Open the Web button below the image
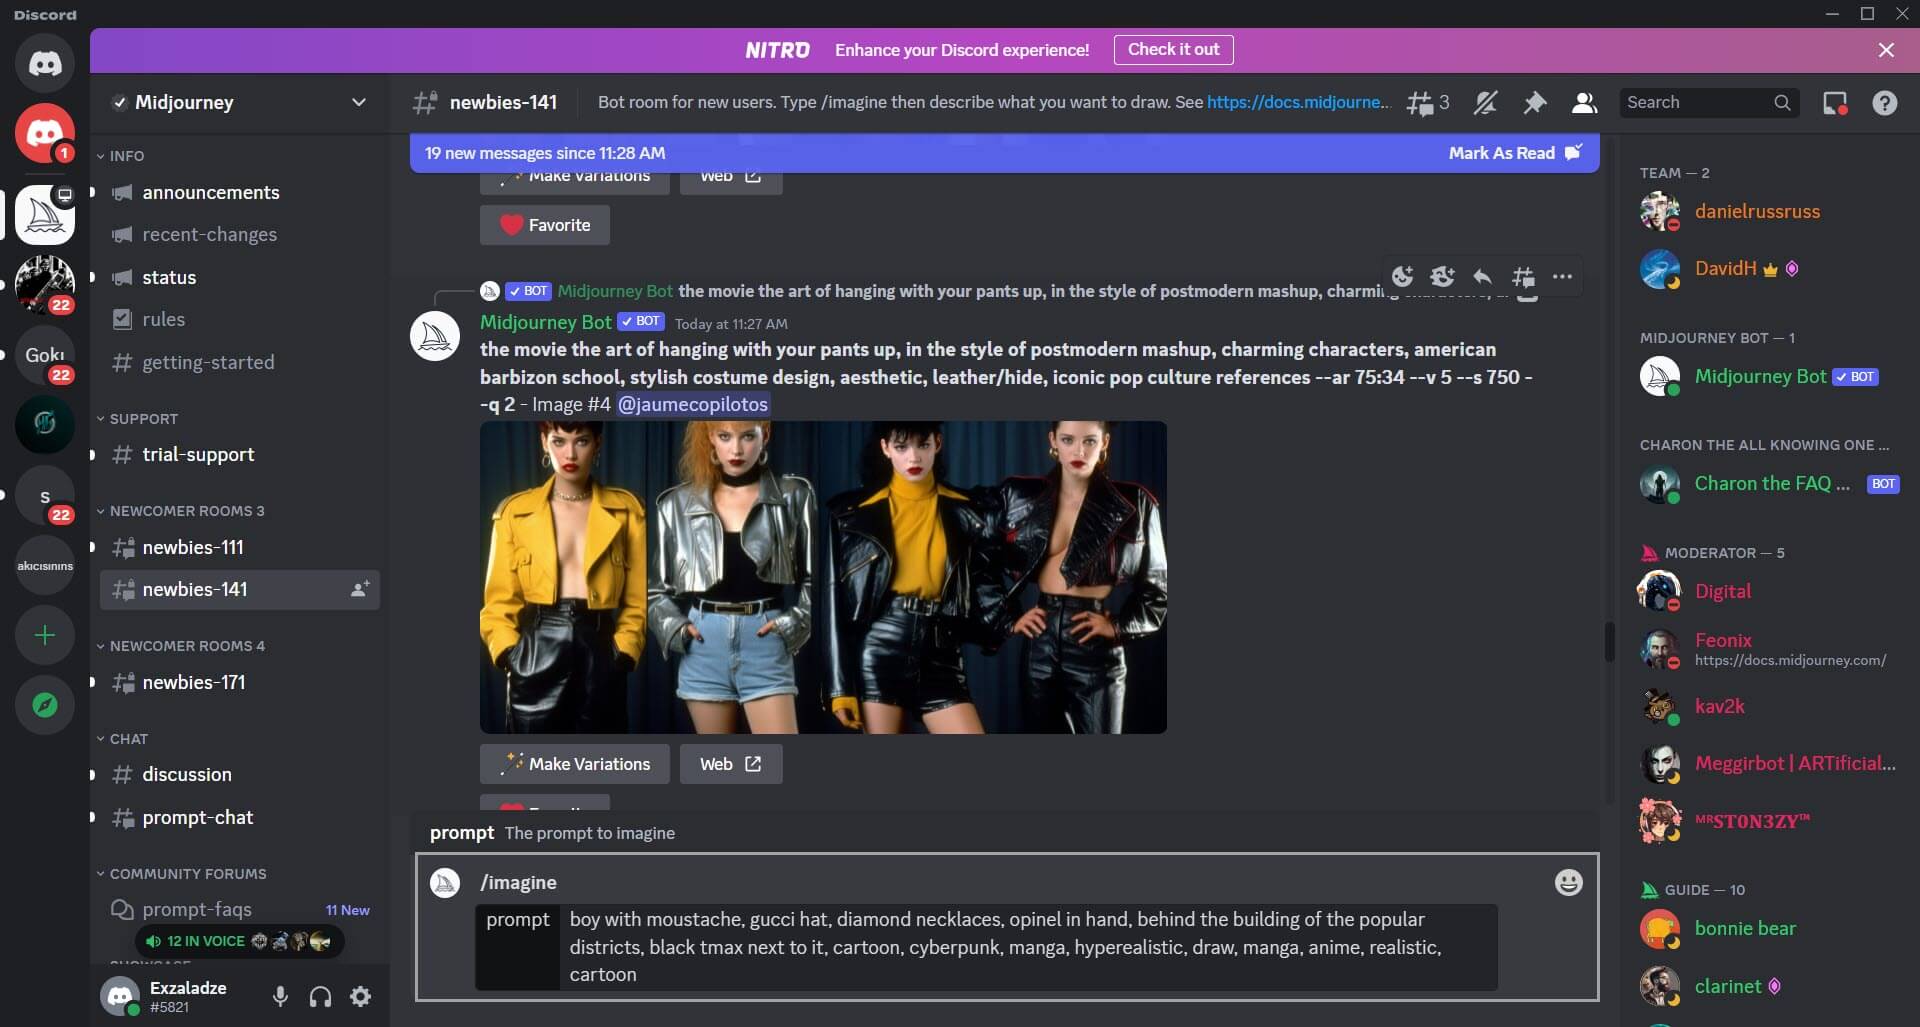Screen dimensions: 1920x1027 (731, 764)
